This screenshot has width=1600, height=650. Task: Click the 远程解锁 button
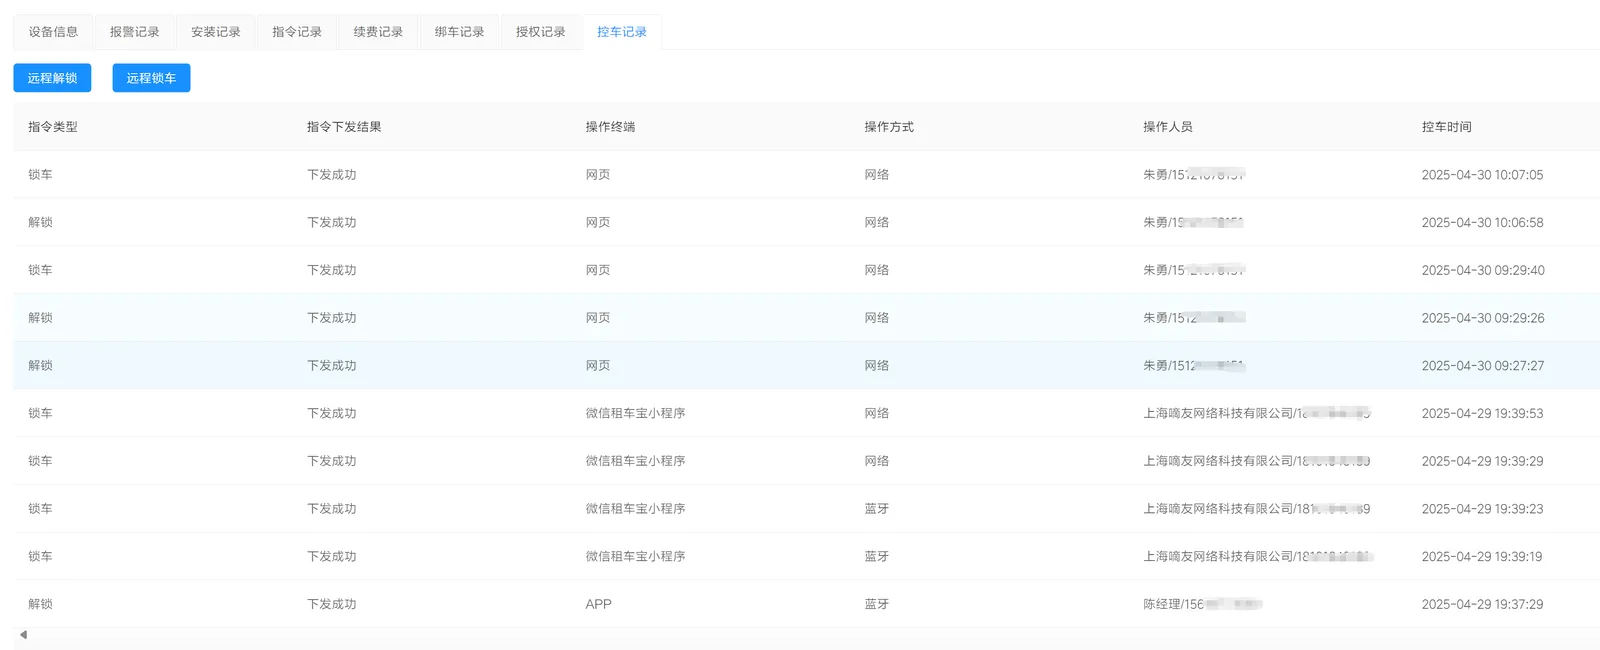[52, 78]
